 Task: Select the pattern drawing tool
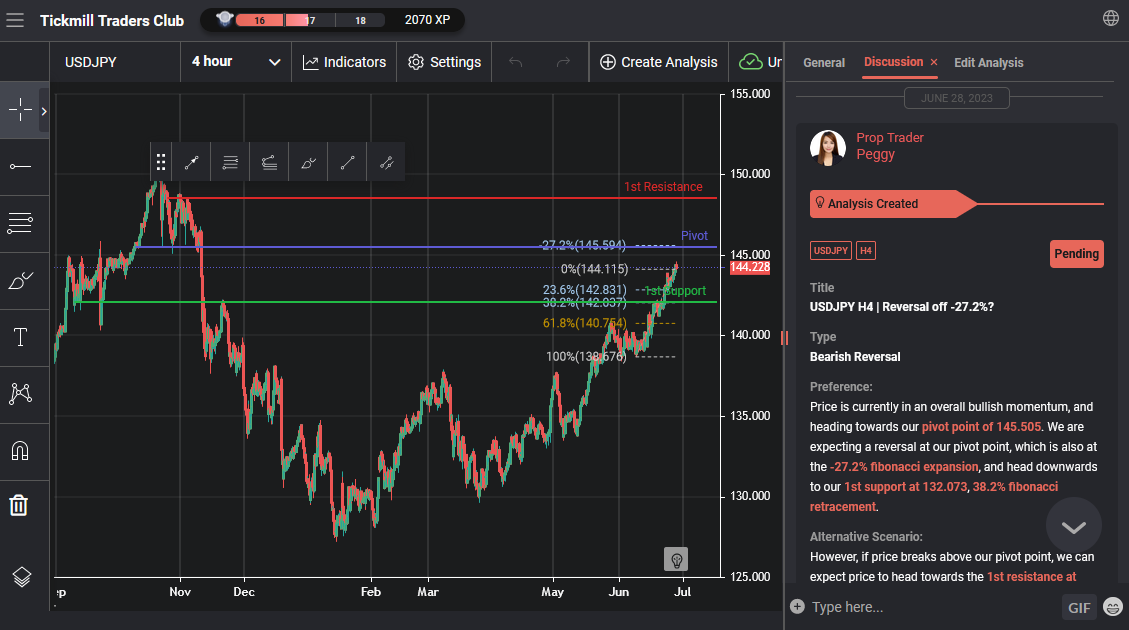tap(20, 393)
